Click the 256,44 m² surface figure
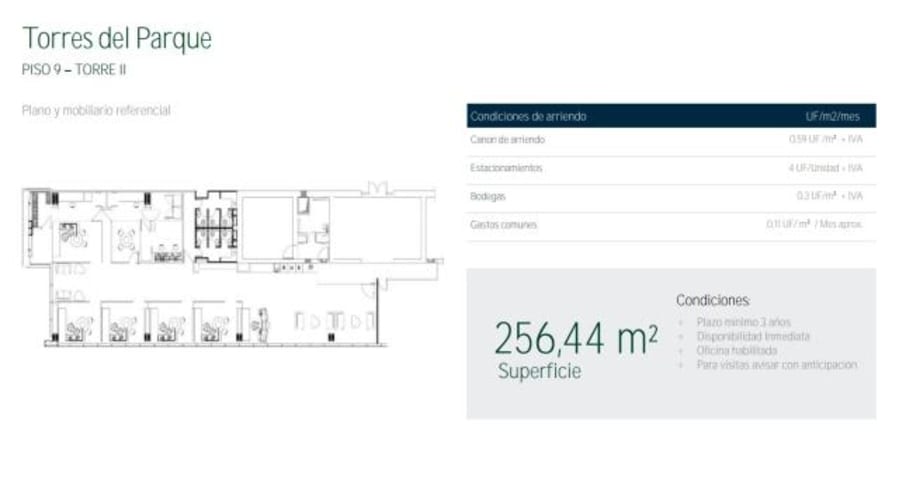This screenshot has height=500, width=899. (x=576, y=339)
